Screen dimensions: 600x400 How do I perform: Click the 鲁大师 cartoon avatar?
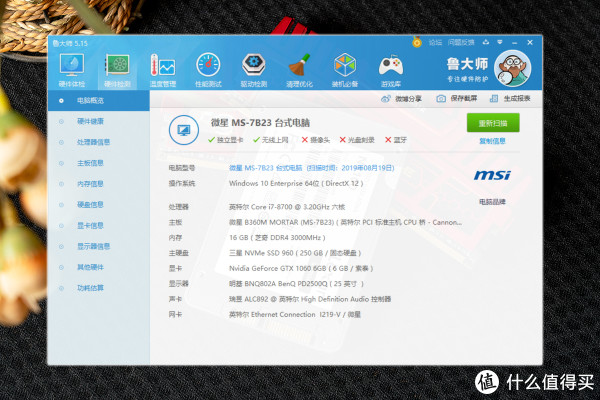click(x=512, y=69)
